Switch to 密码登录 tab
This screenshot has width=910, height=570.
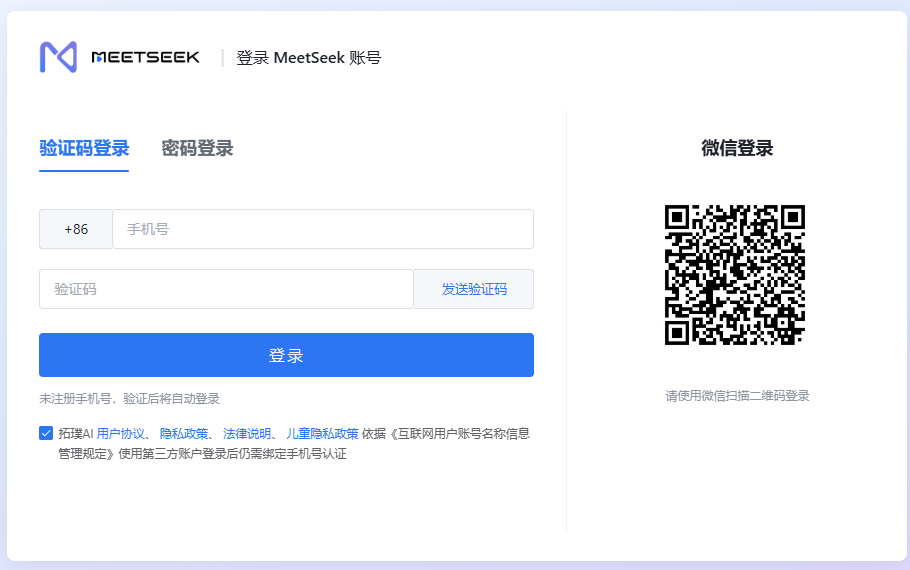click(x=197, y=148)
